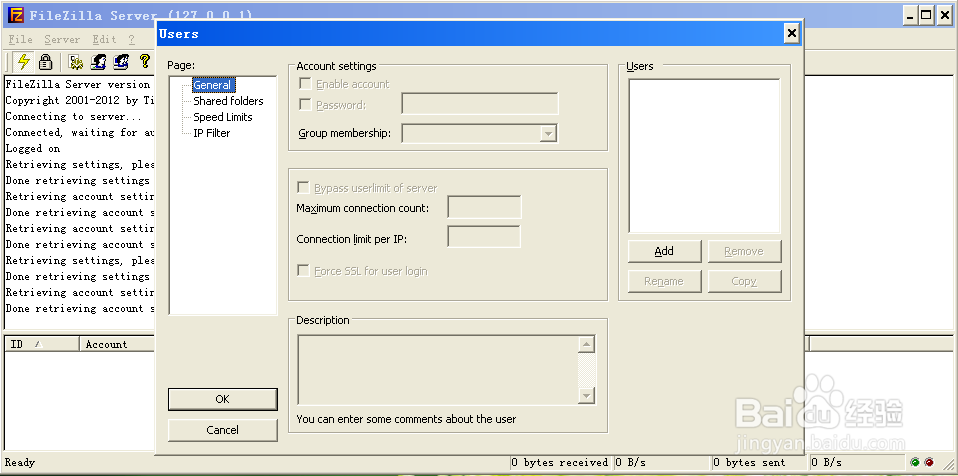Open the Group membership dropdown
Viewport: 958px width, 476px height.
pyautogui.click(x=549, y=133)
